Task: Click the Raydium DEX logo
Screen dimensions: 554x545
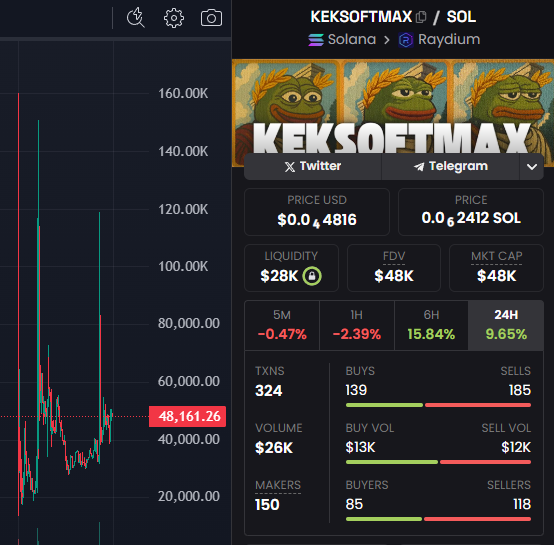Action: click(406, 40)
